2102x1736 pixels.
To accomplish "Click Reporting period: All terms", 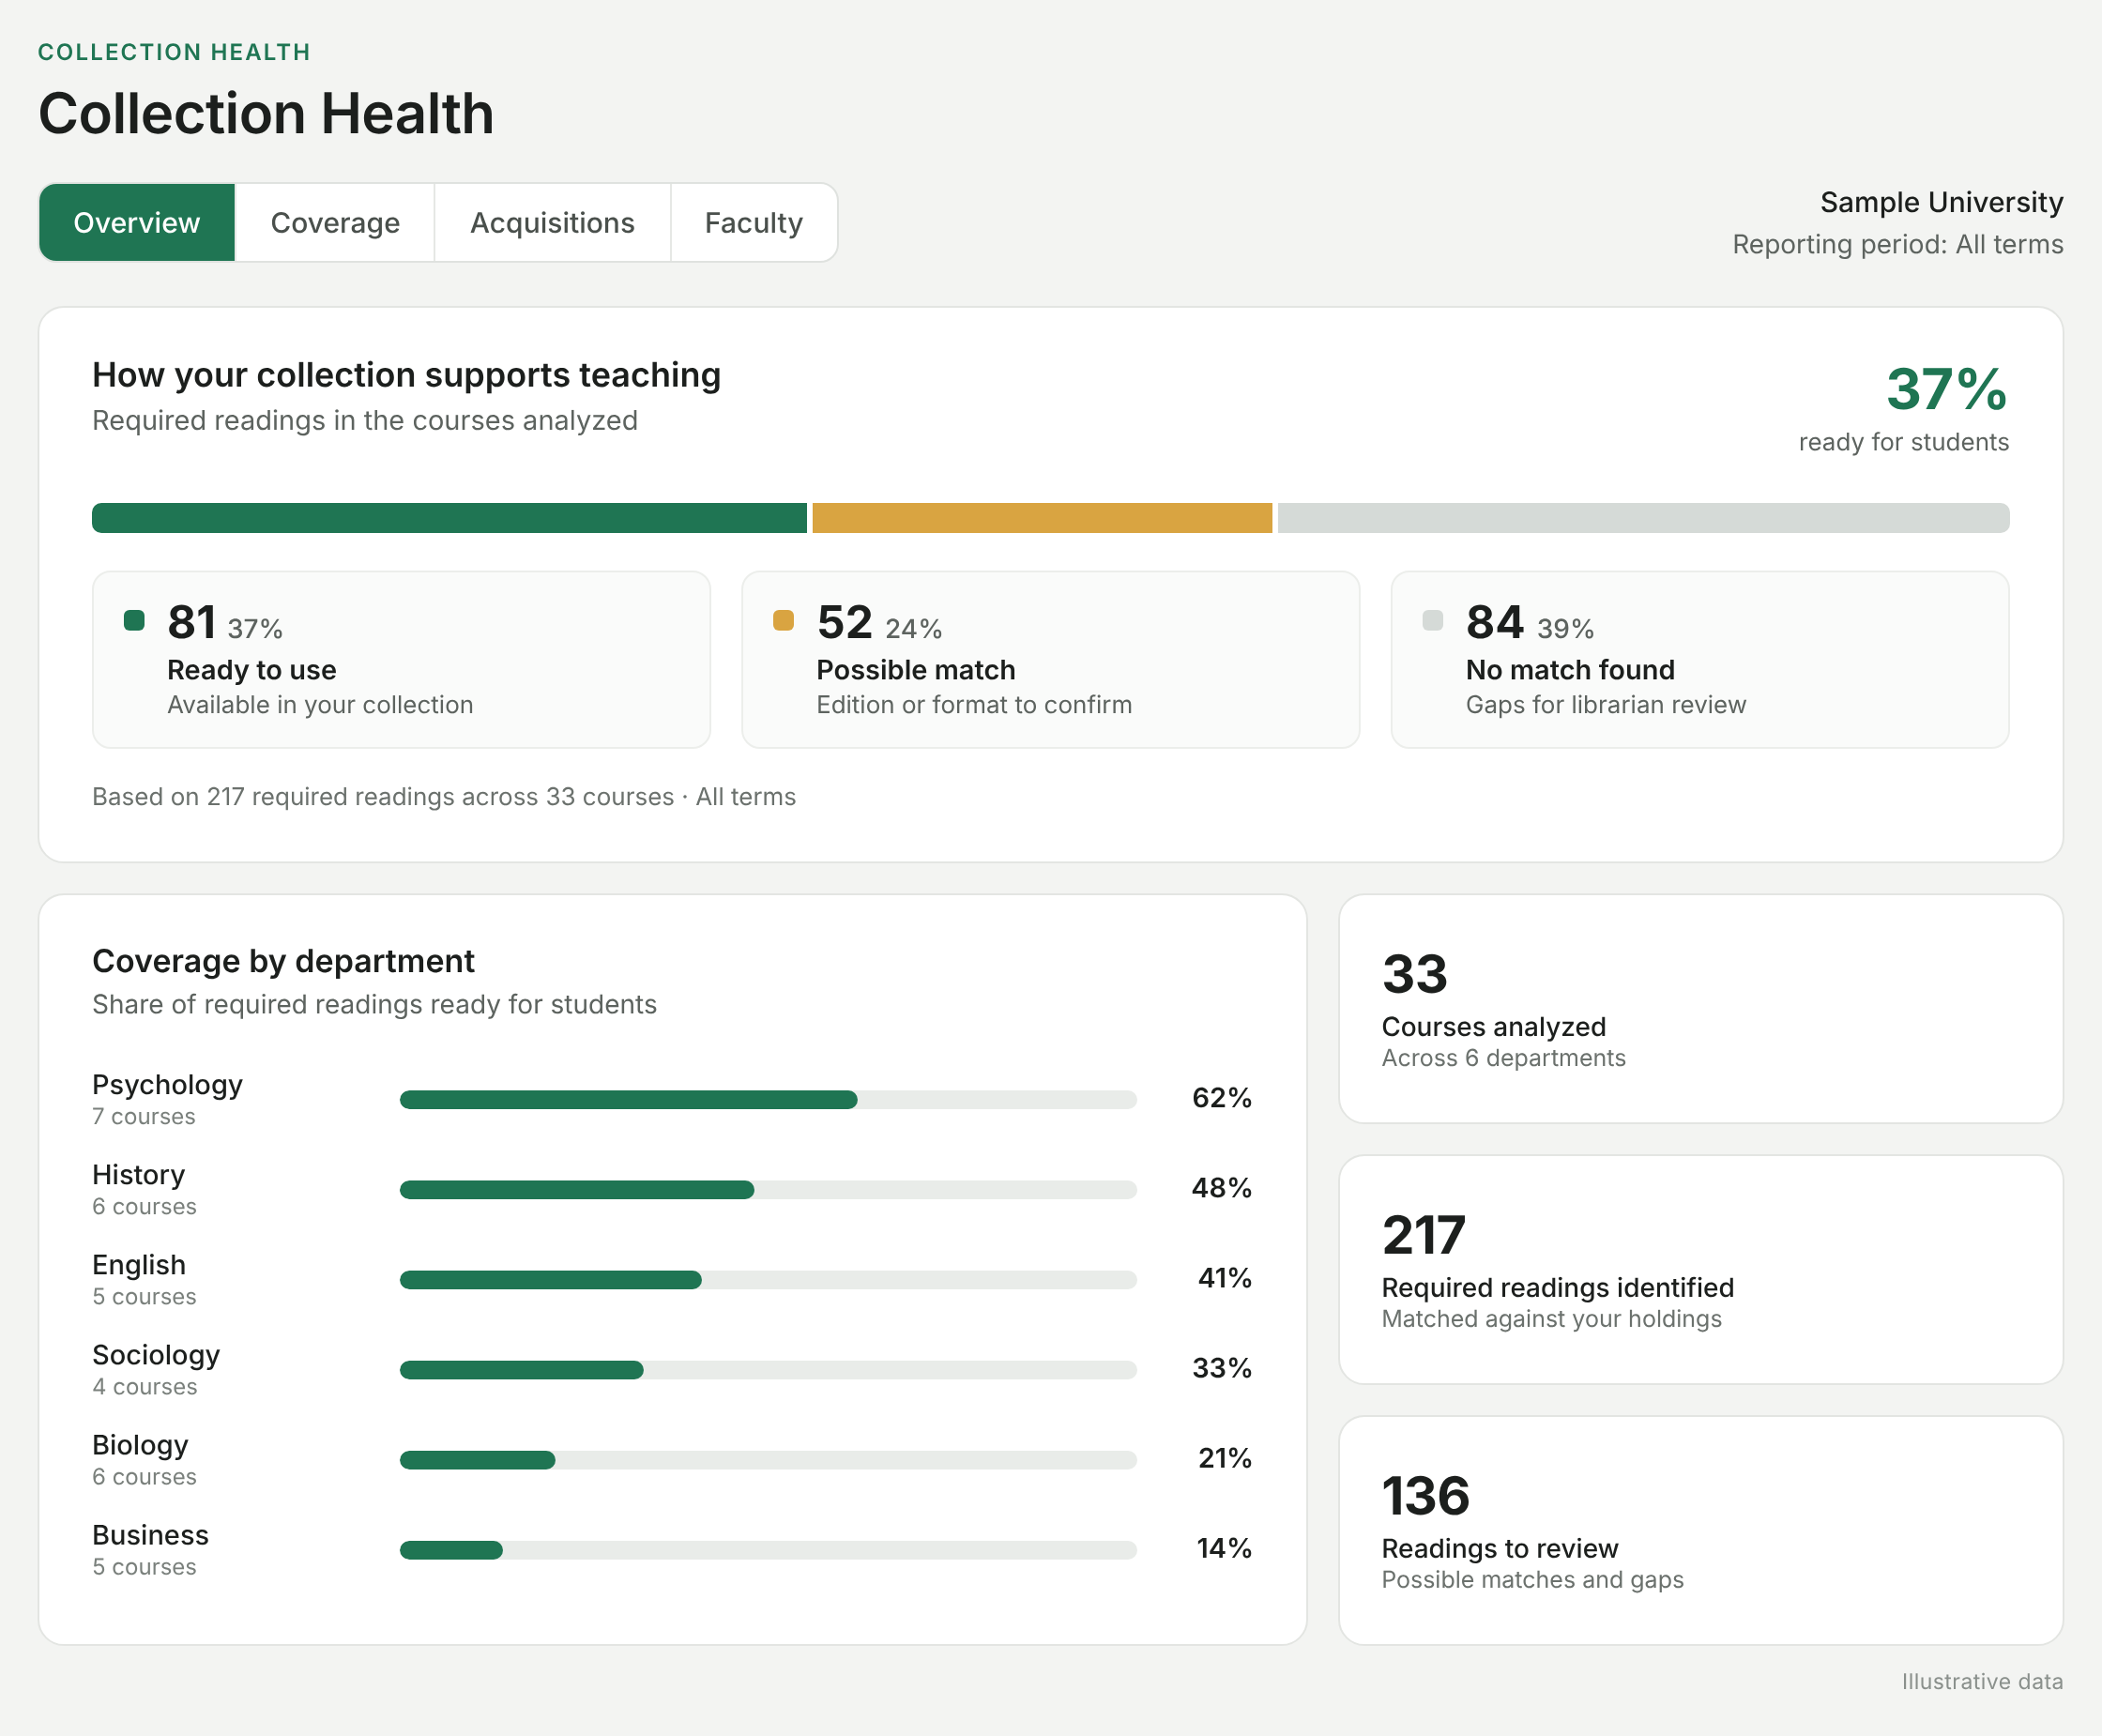I will click(1897, 244).
